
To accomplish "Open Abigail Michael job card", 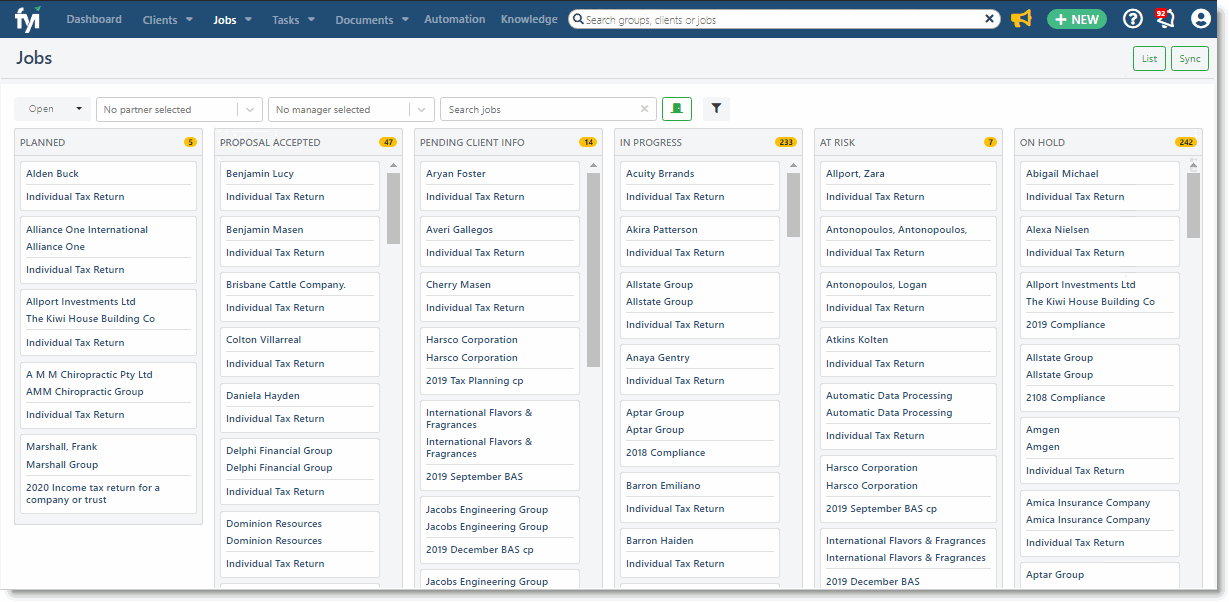I will 1100,185.
